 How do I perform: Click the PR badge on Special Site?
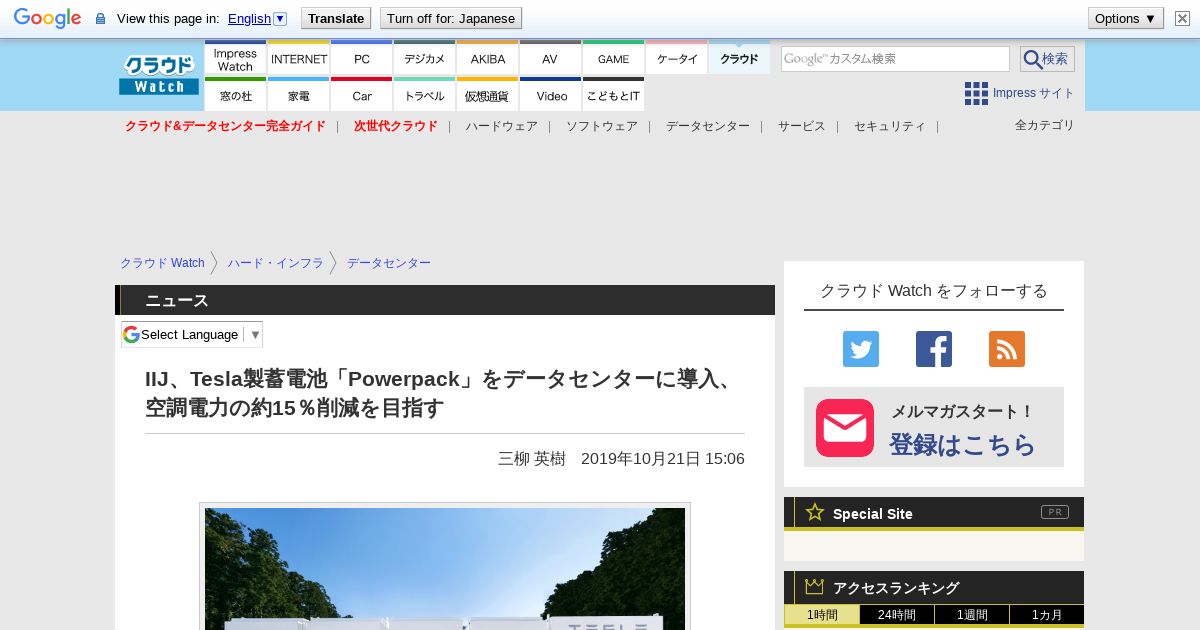(1055, 512)
